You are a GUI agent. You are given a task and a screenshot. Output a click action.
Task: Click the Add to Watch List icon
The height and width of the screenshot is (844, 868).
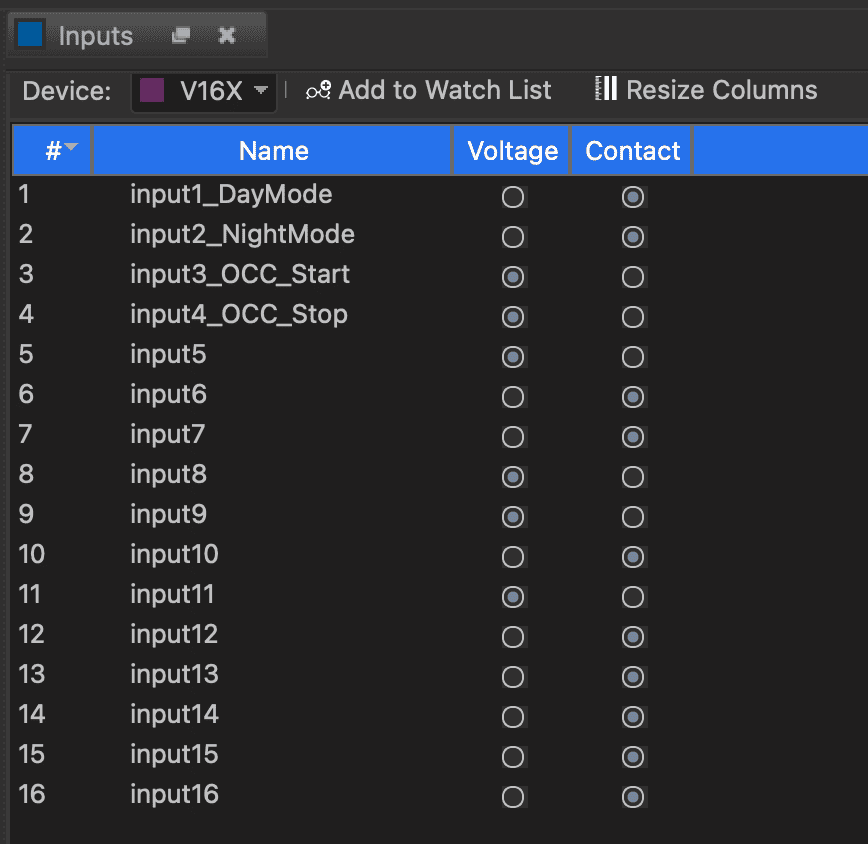[318, 90]
